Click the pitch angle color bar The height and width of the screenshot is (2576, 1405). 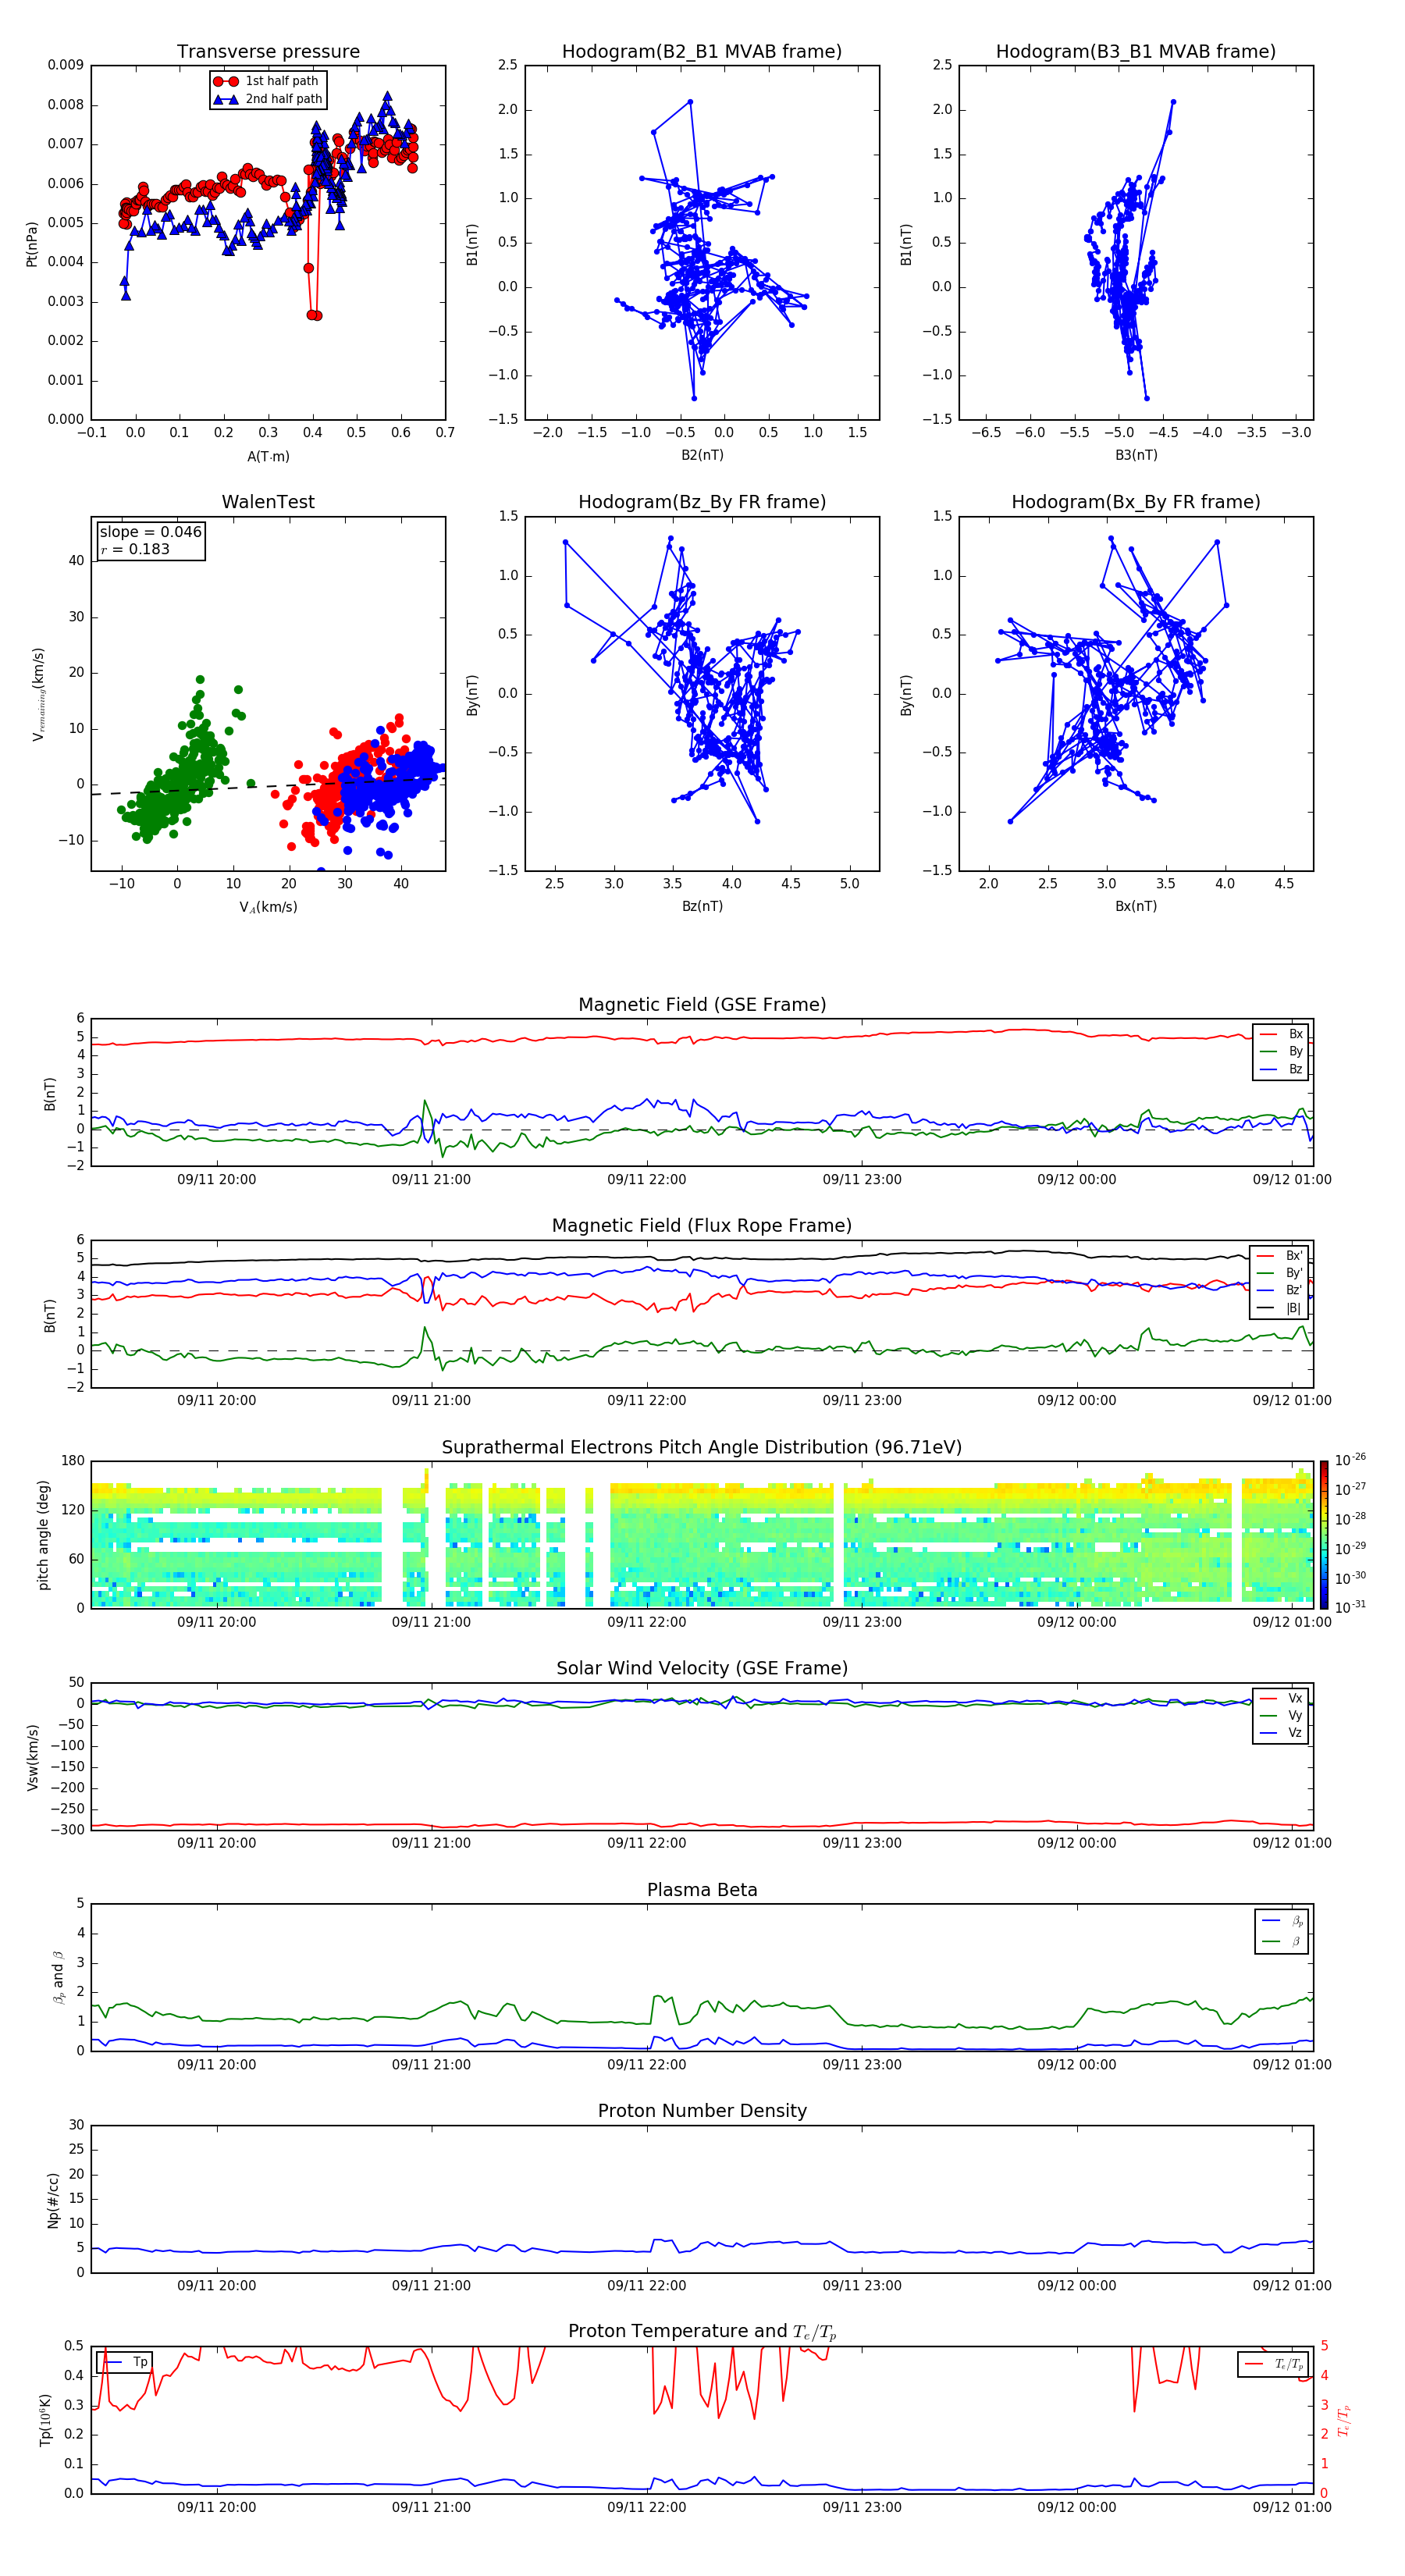tap(1323, 1534)
